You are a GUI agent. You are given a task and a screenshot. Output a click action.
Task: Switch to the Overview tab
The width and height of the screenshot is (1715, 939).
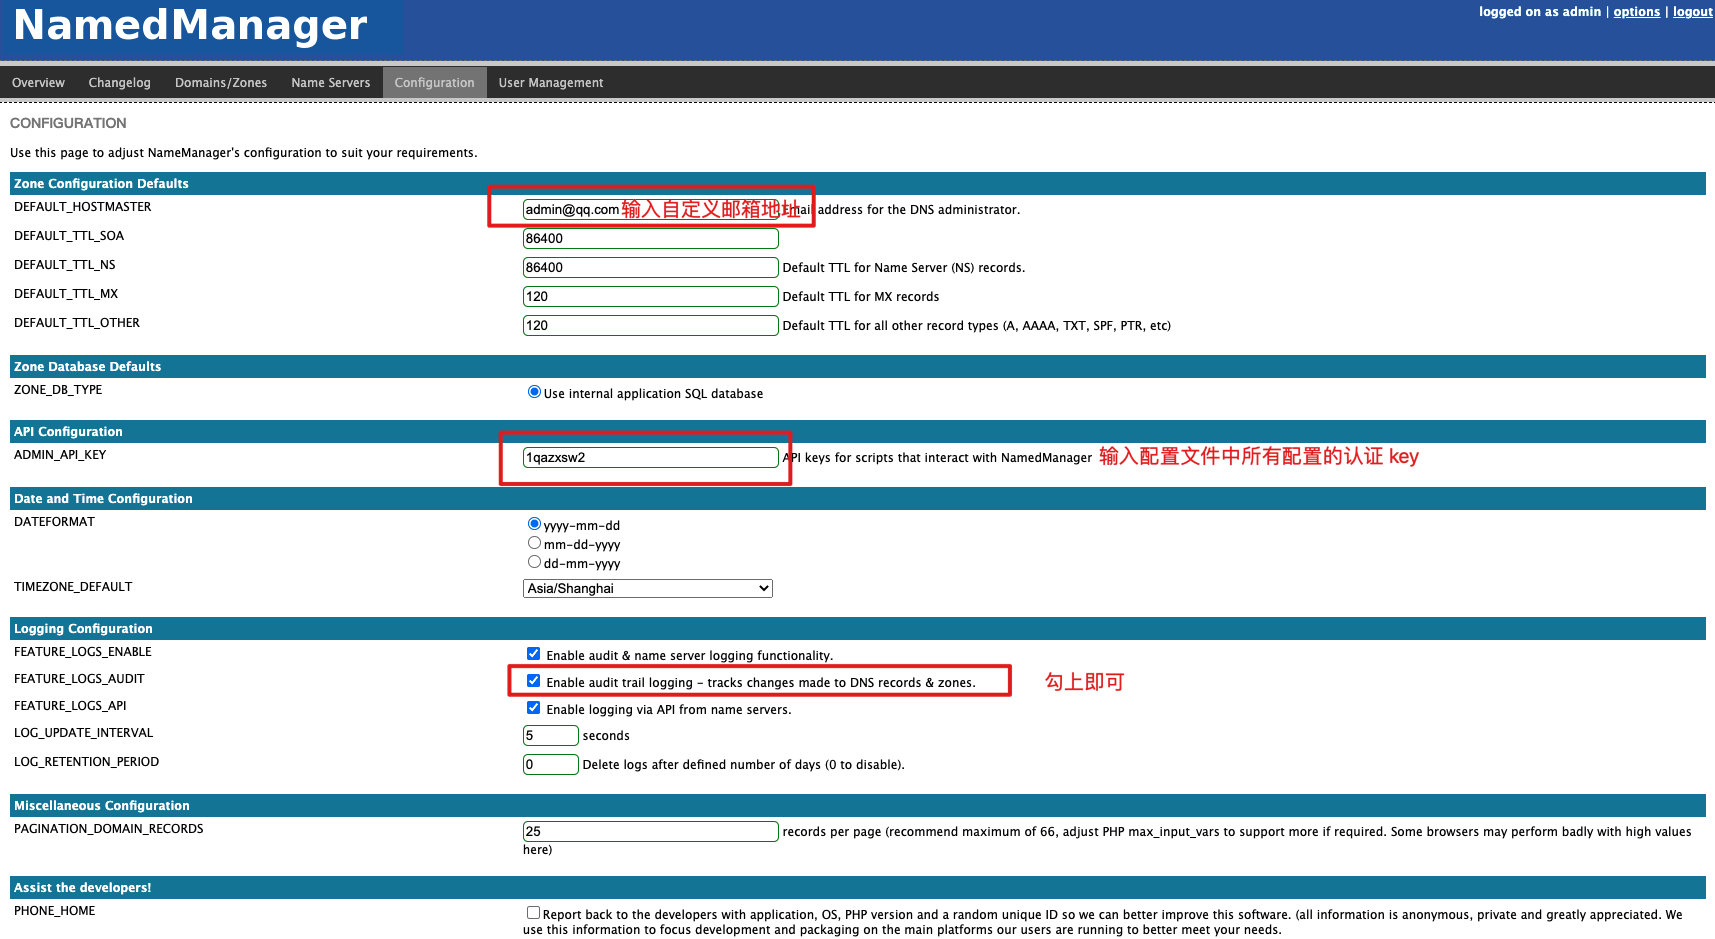[x=38, y=82]
